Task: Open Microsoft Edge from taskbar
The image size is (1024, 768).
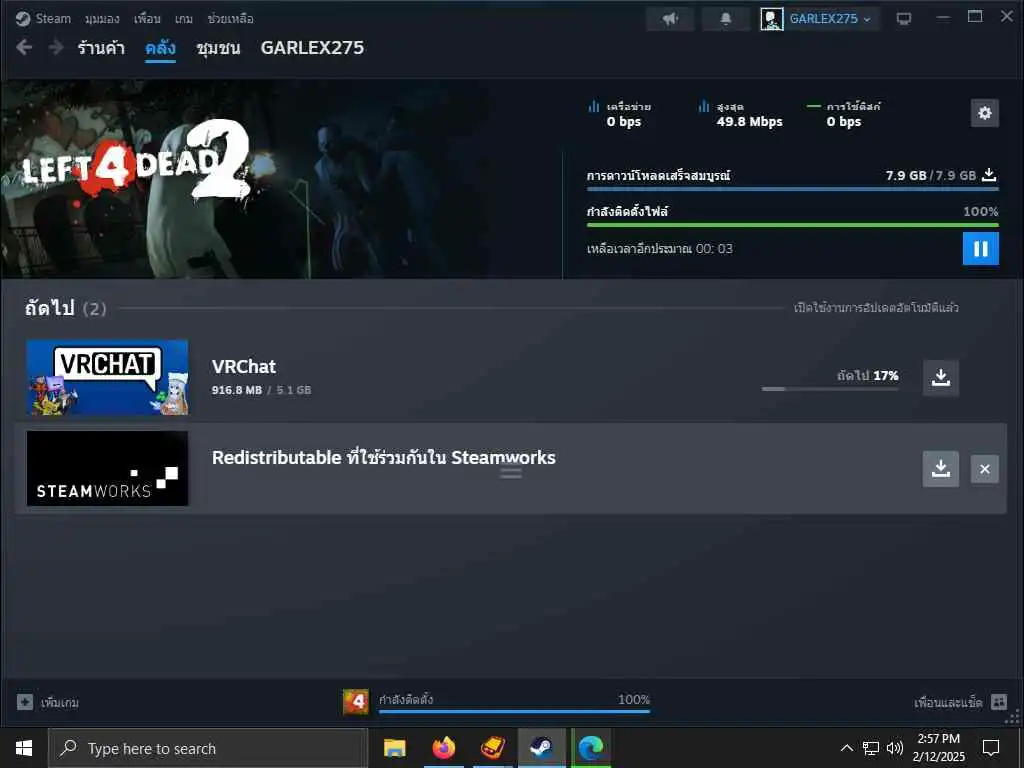Action: (590, 748)
